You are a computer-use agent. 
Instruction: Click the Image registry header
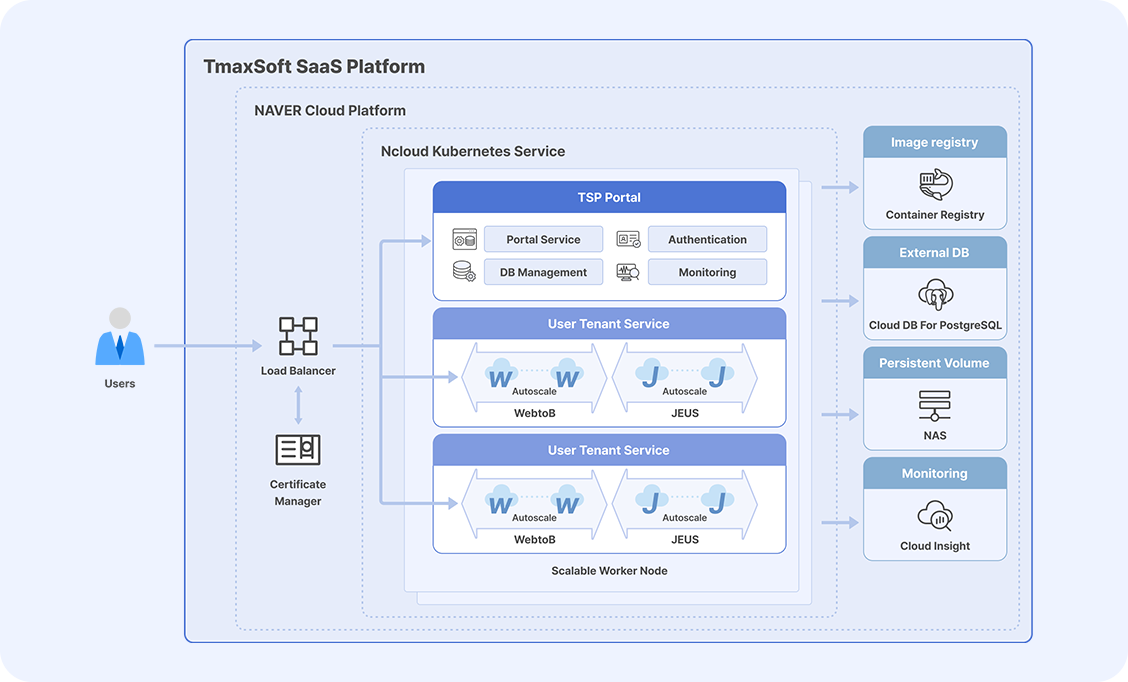click(935, 142)
